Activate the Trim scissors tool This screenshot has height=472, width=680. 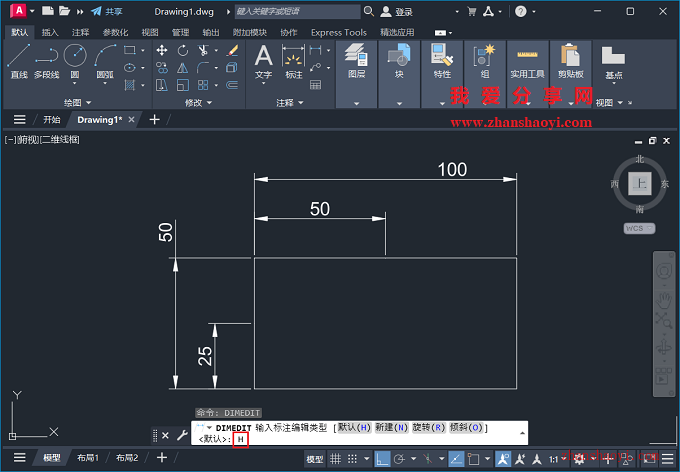tap(203, 50)
